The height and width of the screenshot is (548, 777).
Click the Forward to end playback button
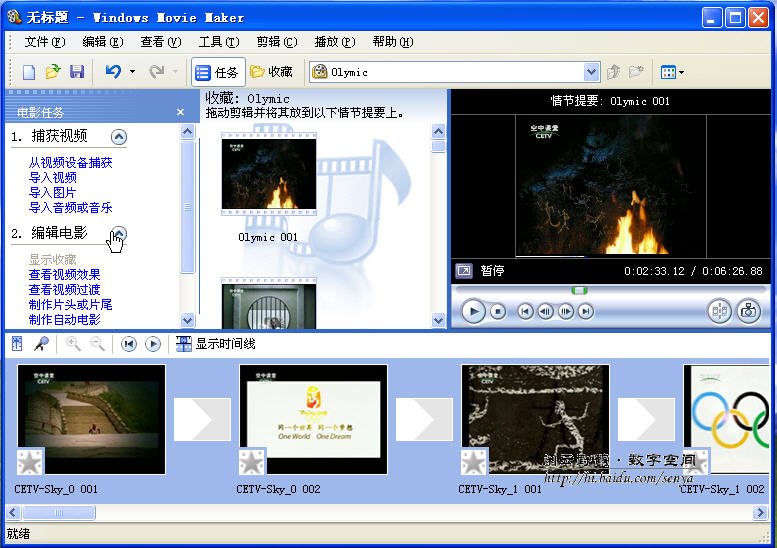[x=586, y=312]
